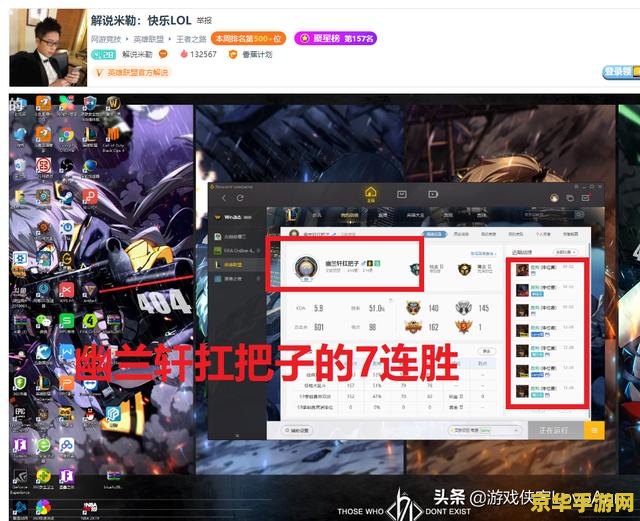Click the yellow menu button beside 正在运行

[594, 430]
